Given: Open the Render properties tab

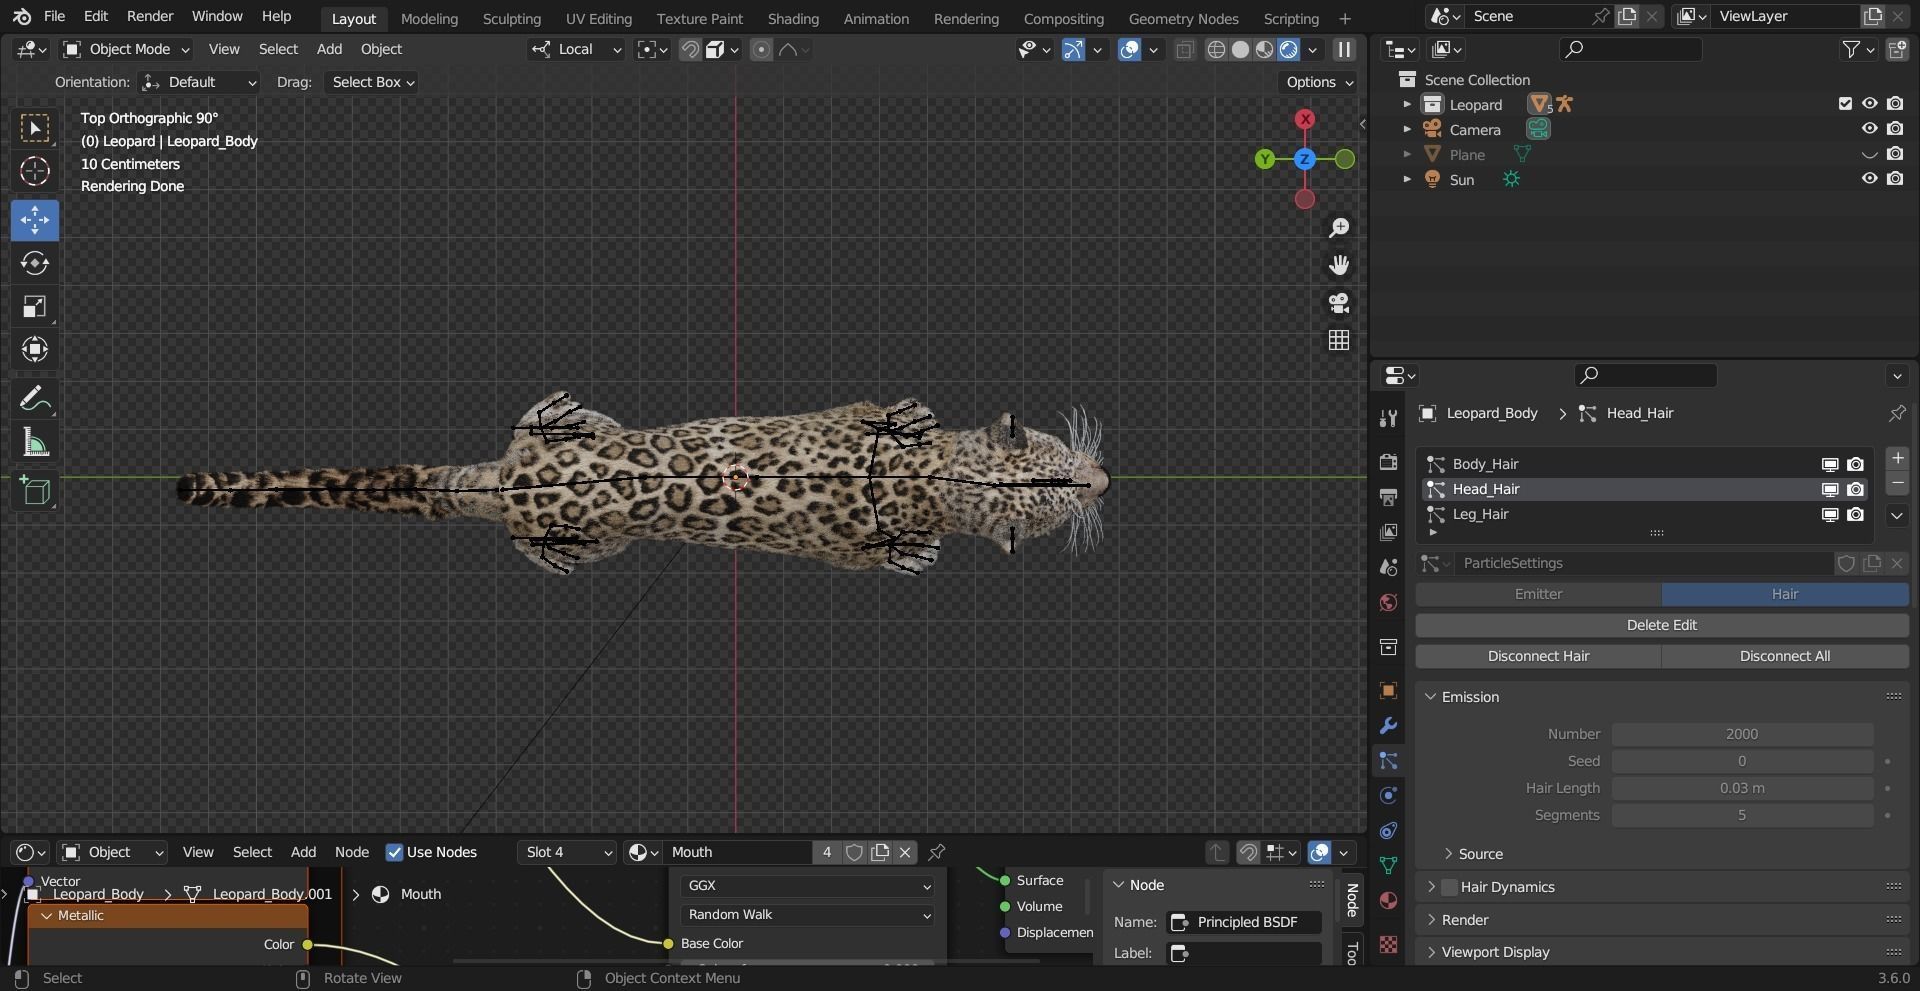Looking at the screenshot, I should click(1388, 461).
